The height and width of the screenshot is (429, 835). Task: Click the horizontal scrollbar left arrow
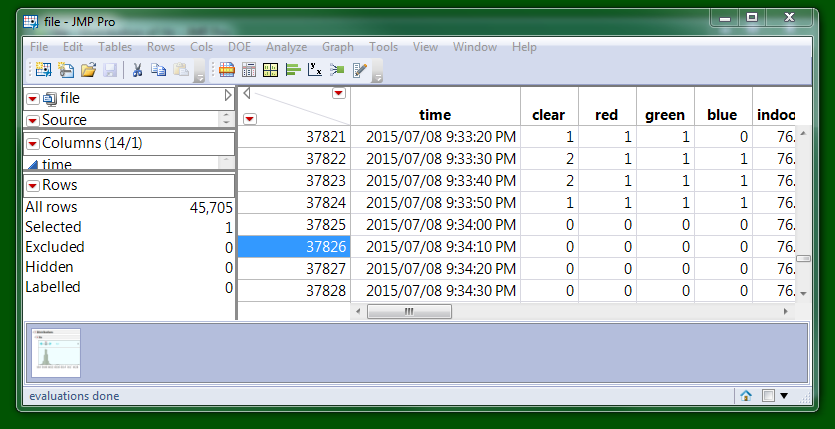(x=358, y=311)
